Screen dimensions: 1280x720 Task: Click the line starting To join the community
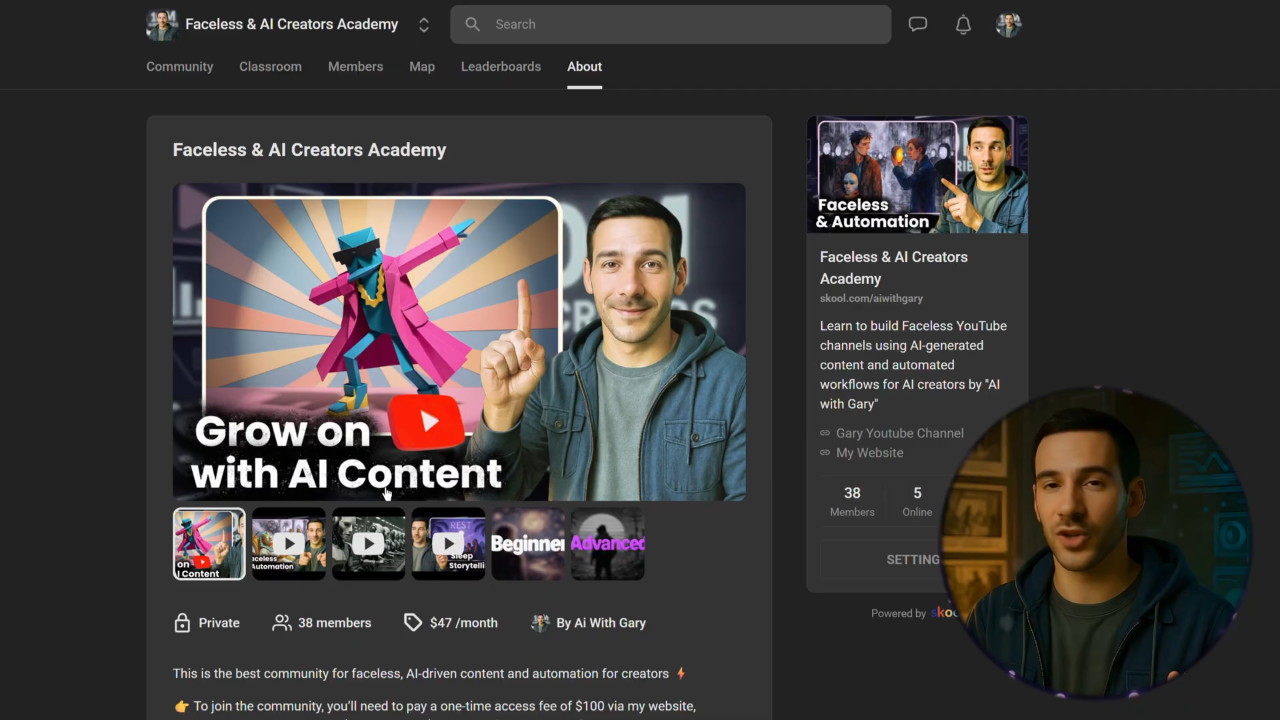click(x=435, y=706)
